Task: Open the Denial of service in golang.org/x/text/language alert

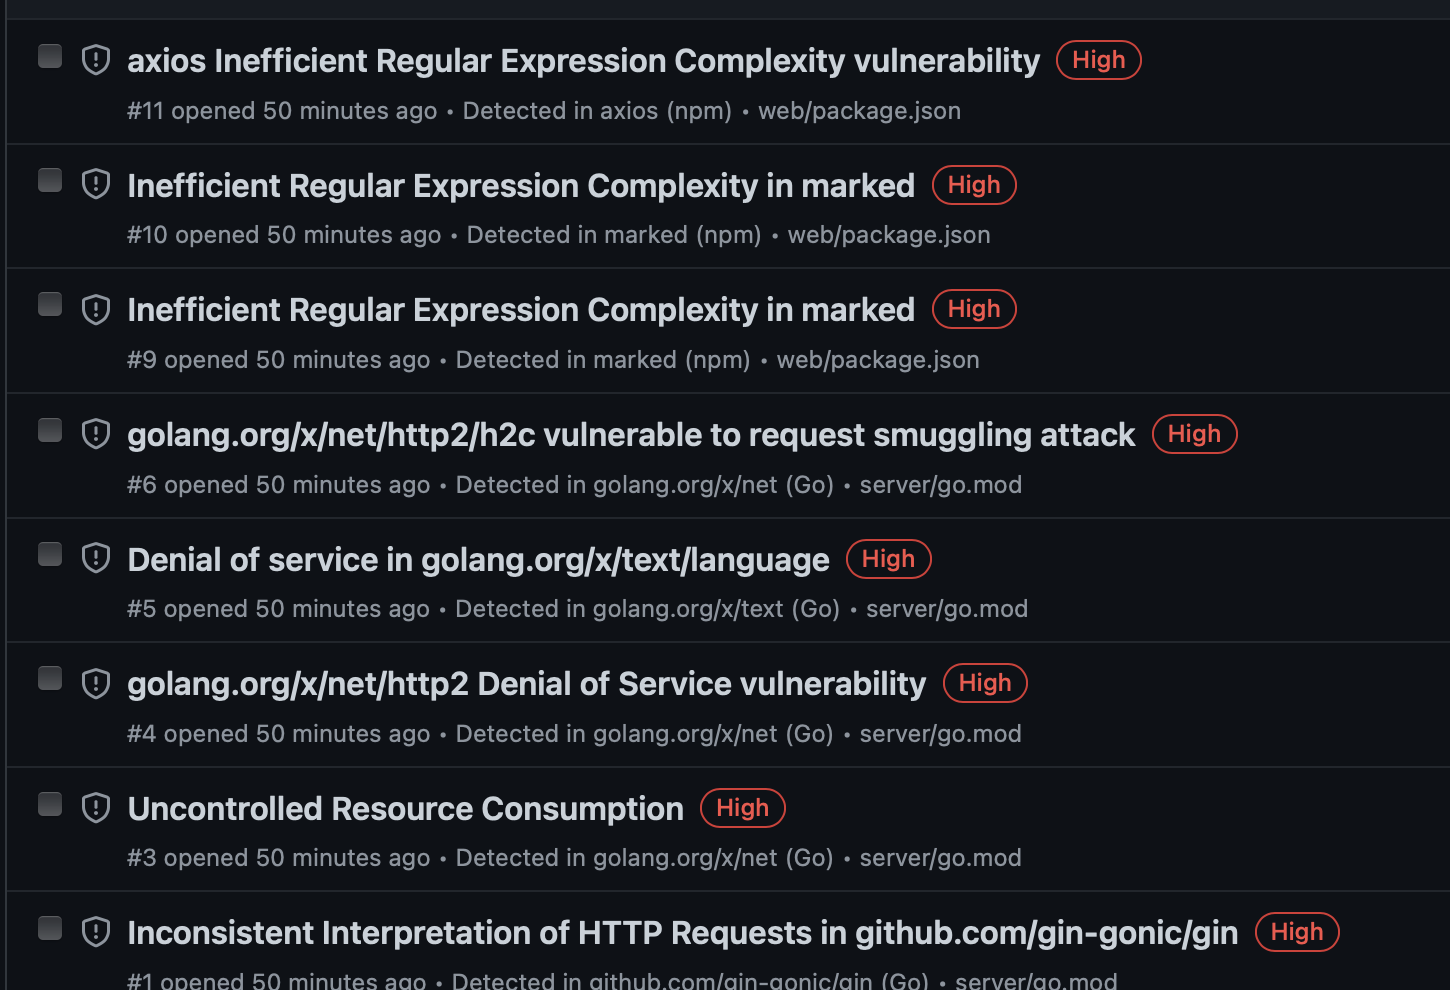Action: click(478, 559)
